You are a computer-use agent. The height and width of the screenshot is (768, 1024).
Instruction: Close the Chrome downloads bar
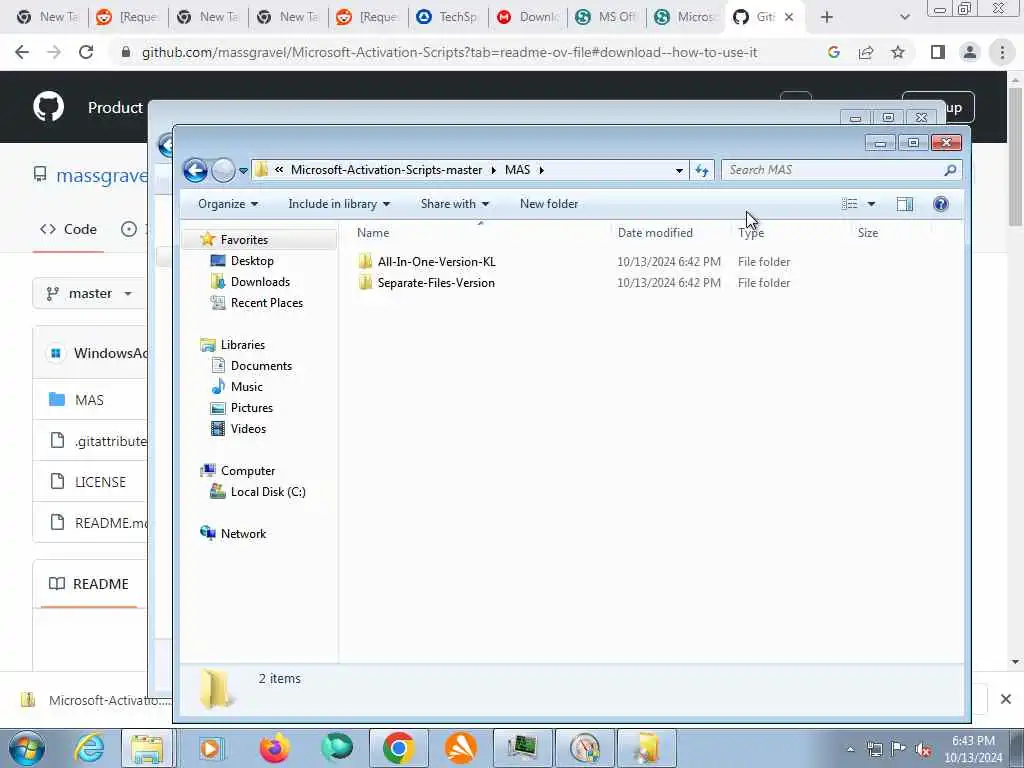click(x=1006, y=699)
